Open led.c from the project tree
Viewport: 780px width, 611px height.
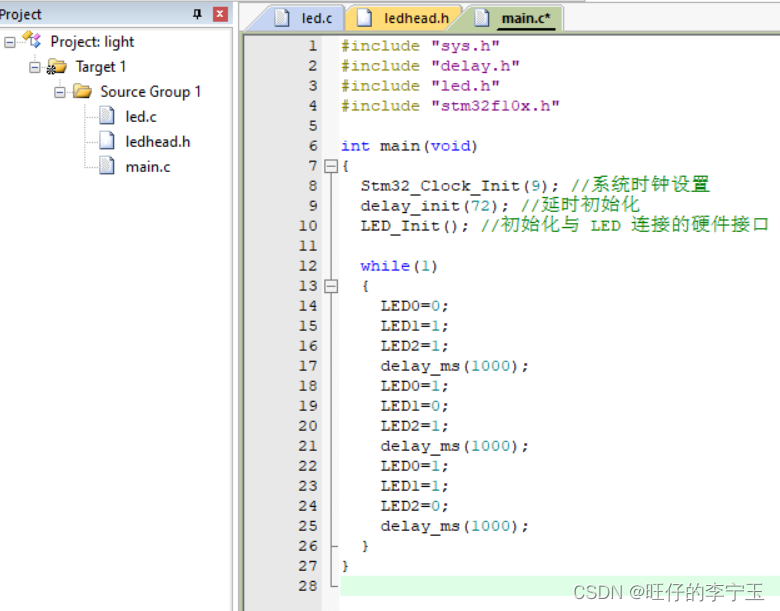[x=141, y=117]
